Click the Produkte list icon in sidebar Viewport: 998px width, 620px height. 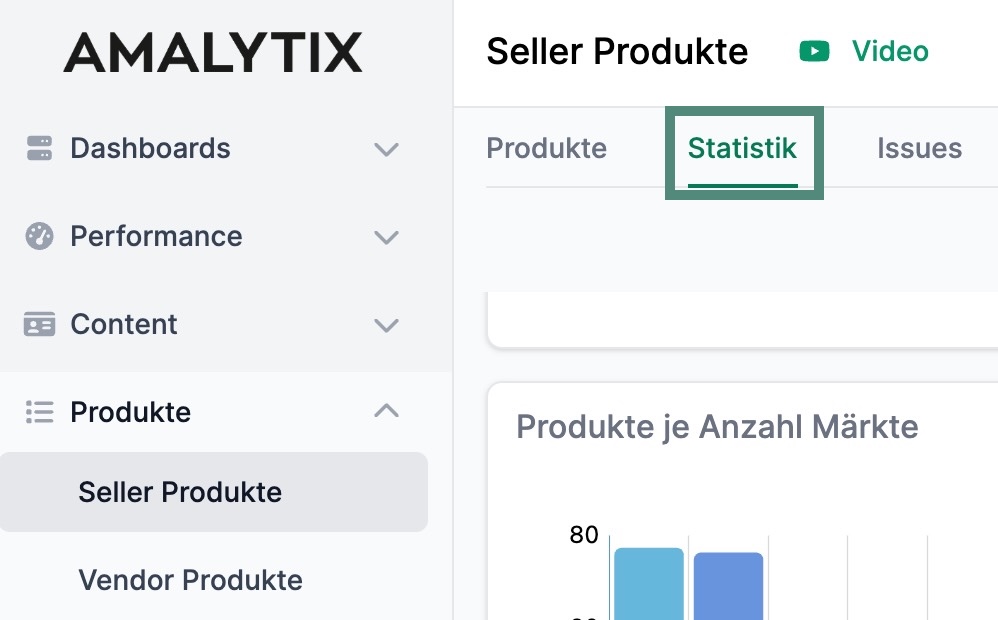point(39,412)
